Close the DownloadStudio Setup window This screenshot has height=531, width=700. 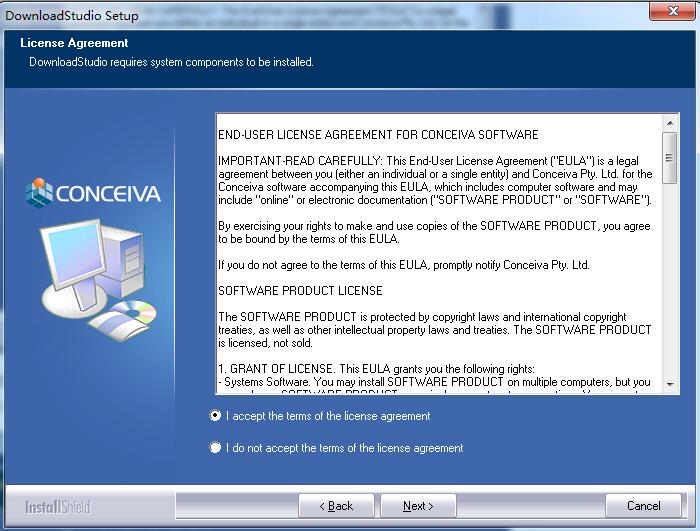click(673, 11)
